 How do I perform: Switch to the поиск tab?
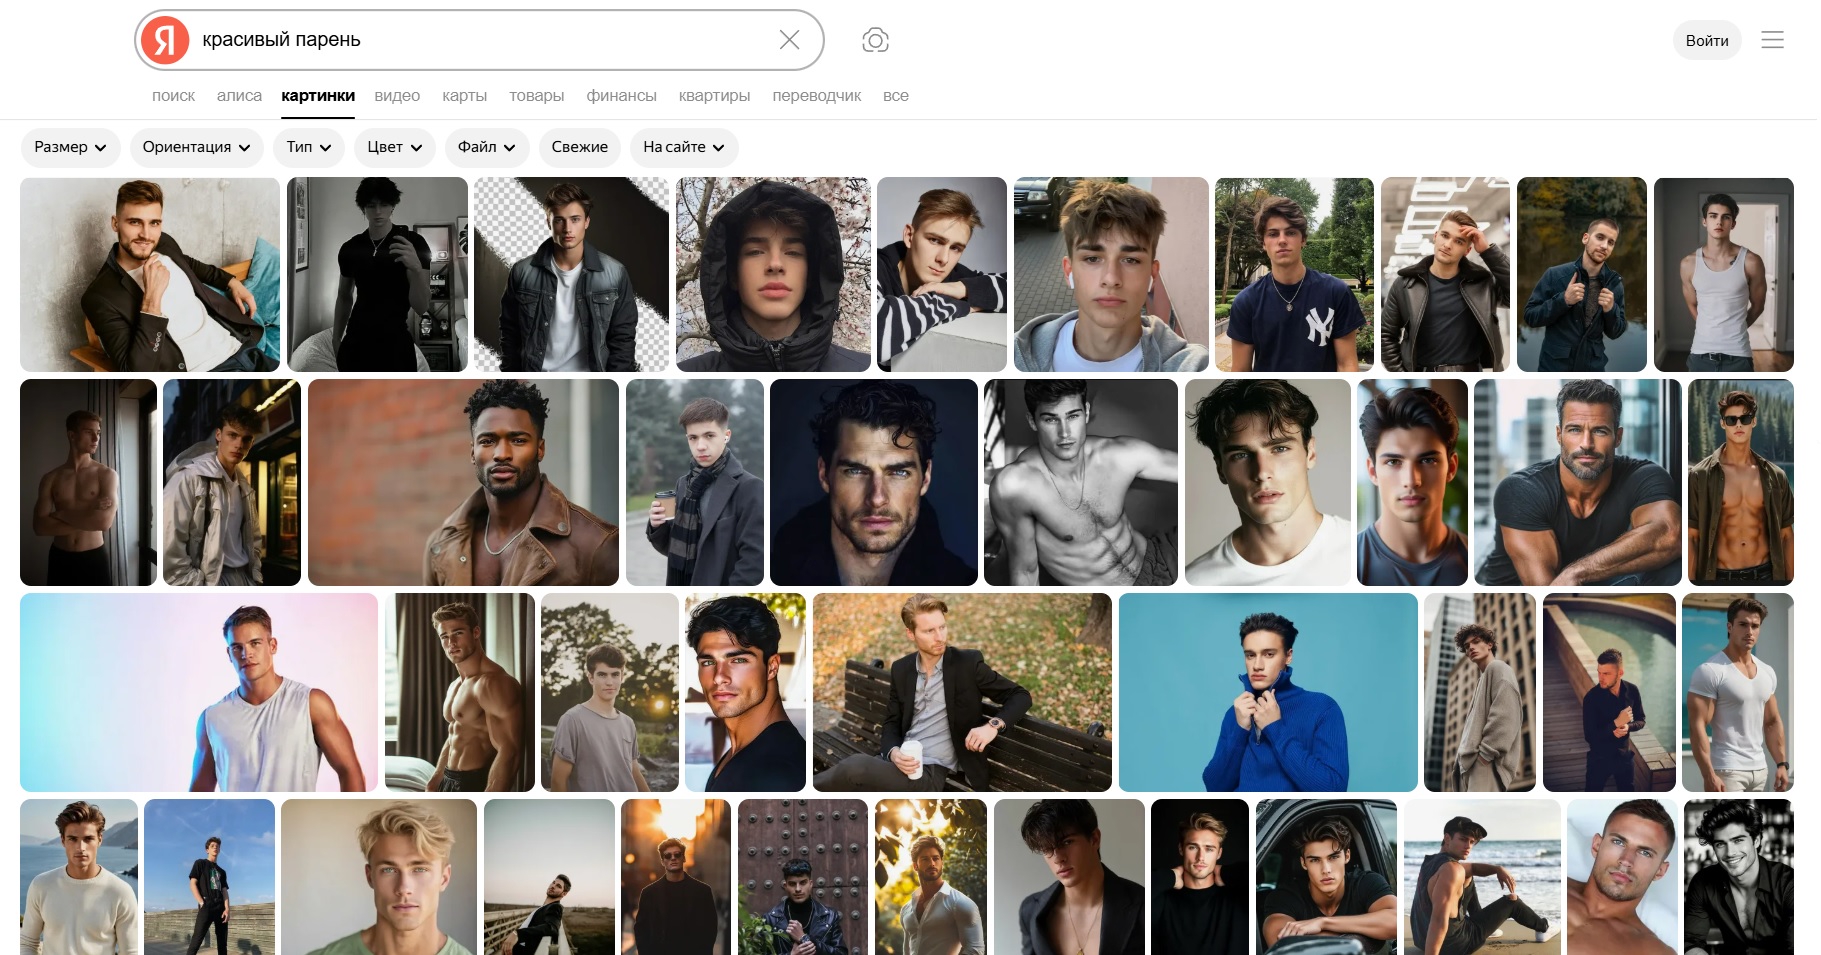[x=173, y=96]
